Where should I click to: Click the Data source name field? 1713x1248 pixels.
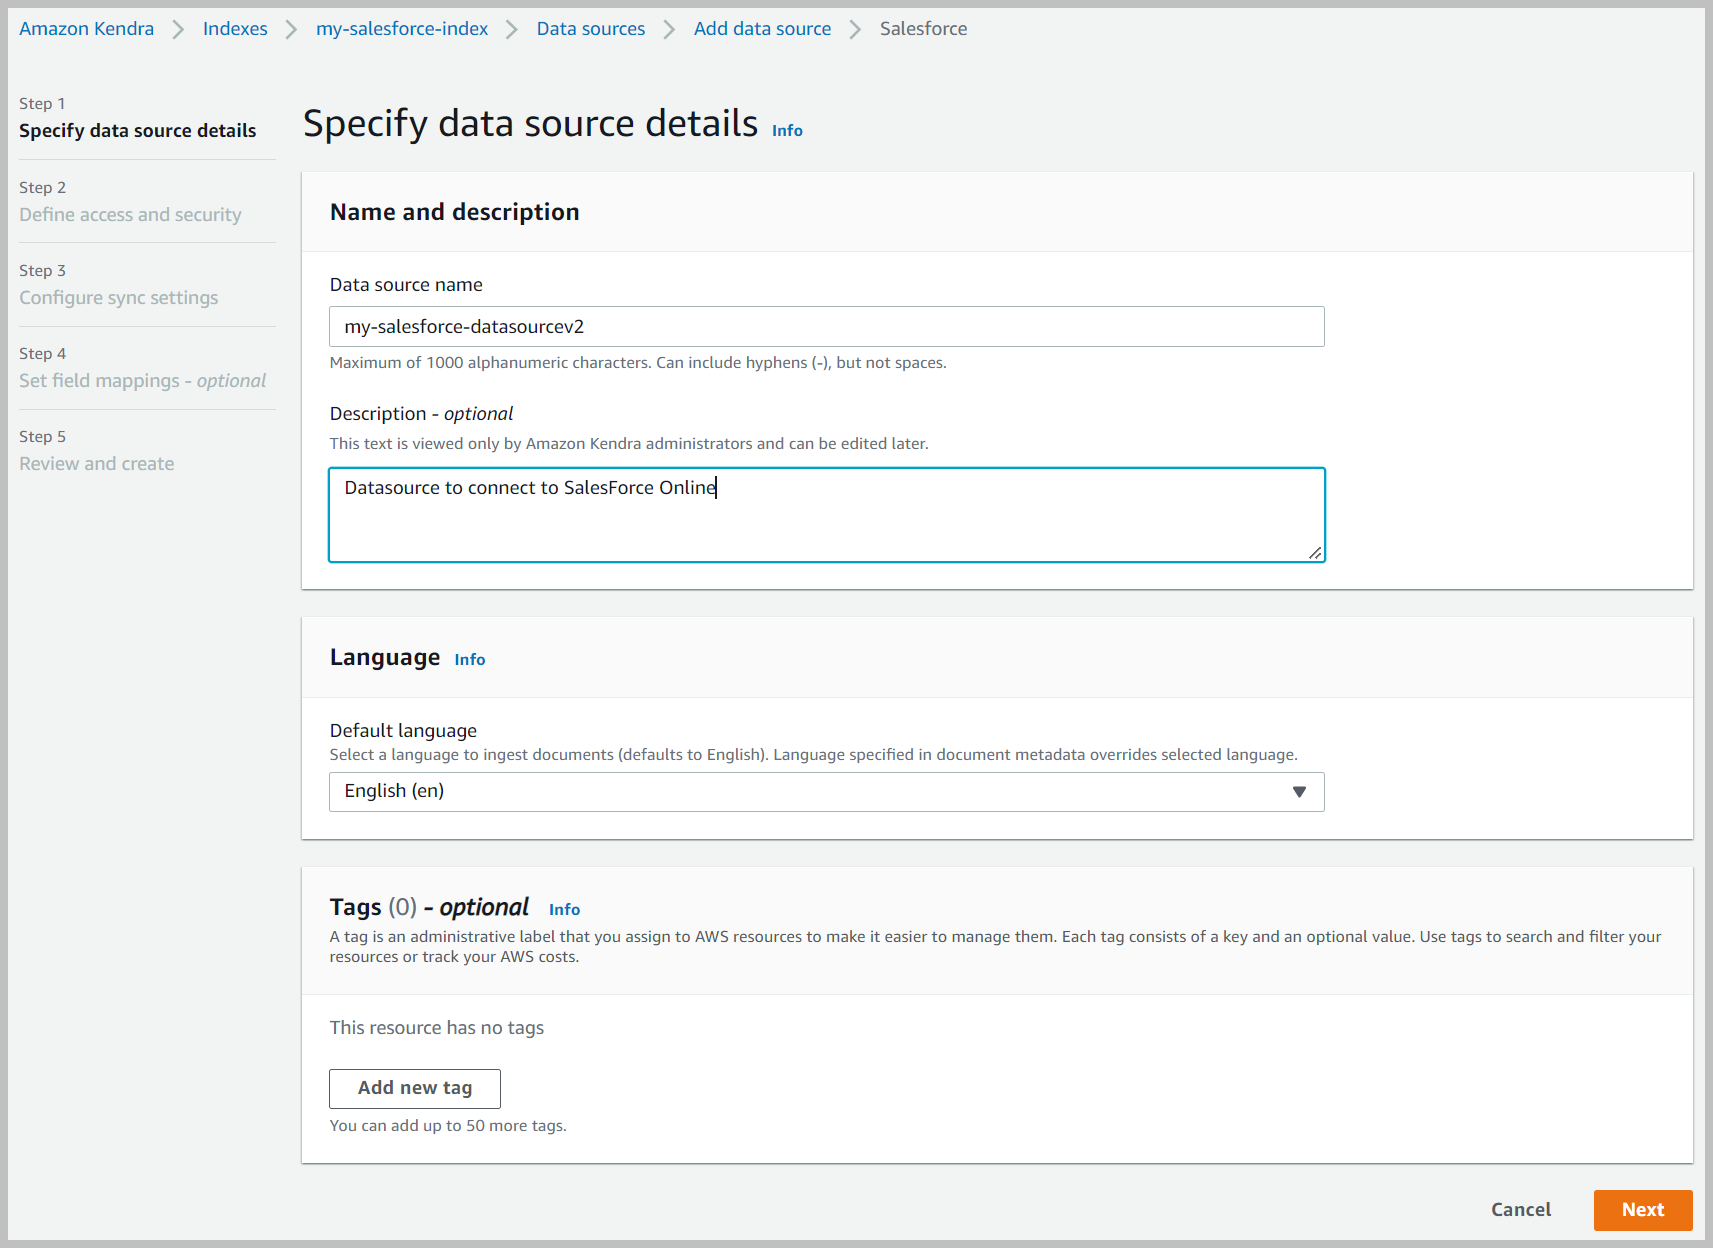[x=826, y=327]
